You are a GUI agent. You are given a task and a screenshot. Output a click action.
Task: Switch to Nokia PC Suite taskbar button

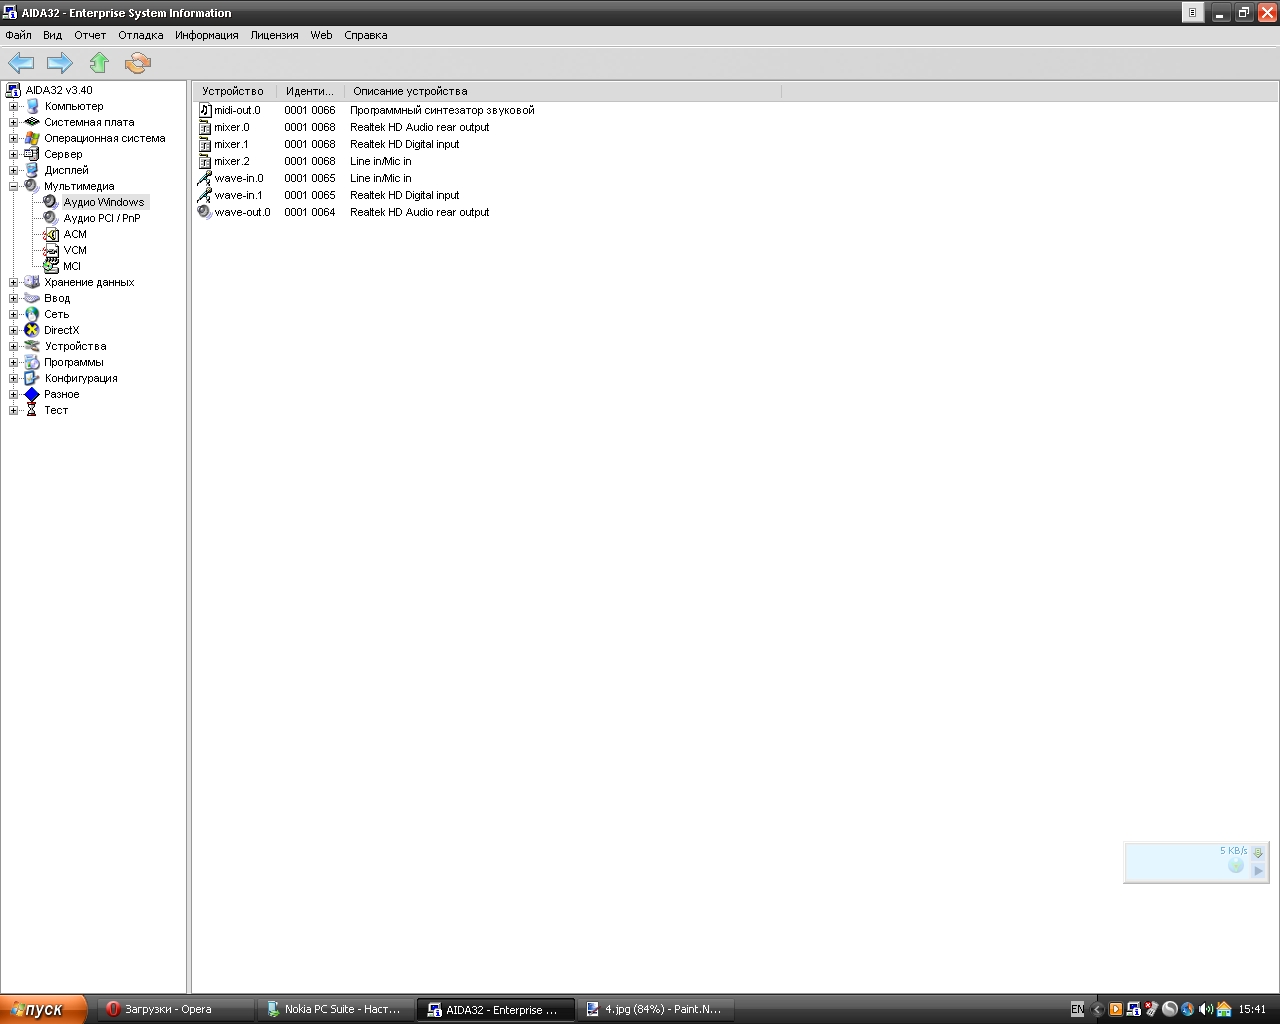click(x=334, y=1010)
